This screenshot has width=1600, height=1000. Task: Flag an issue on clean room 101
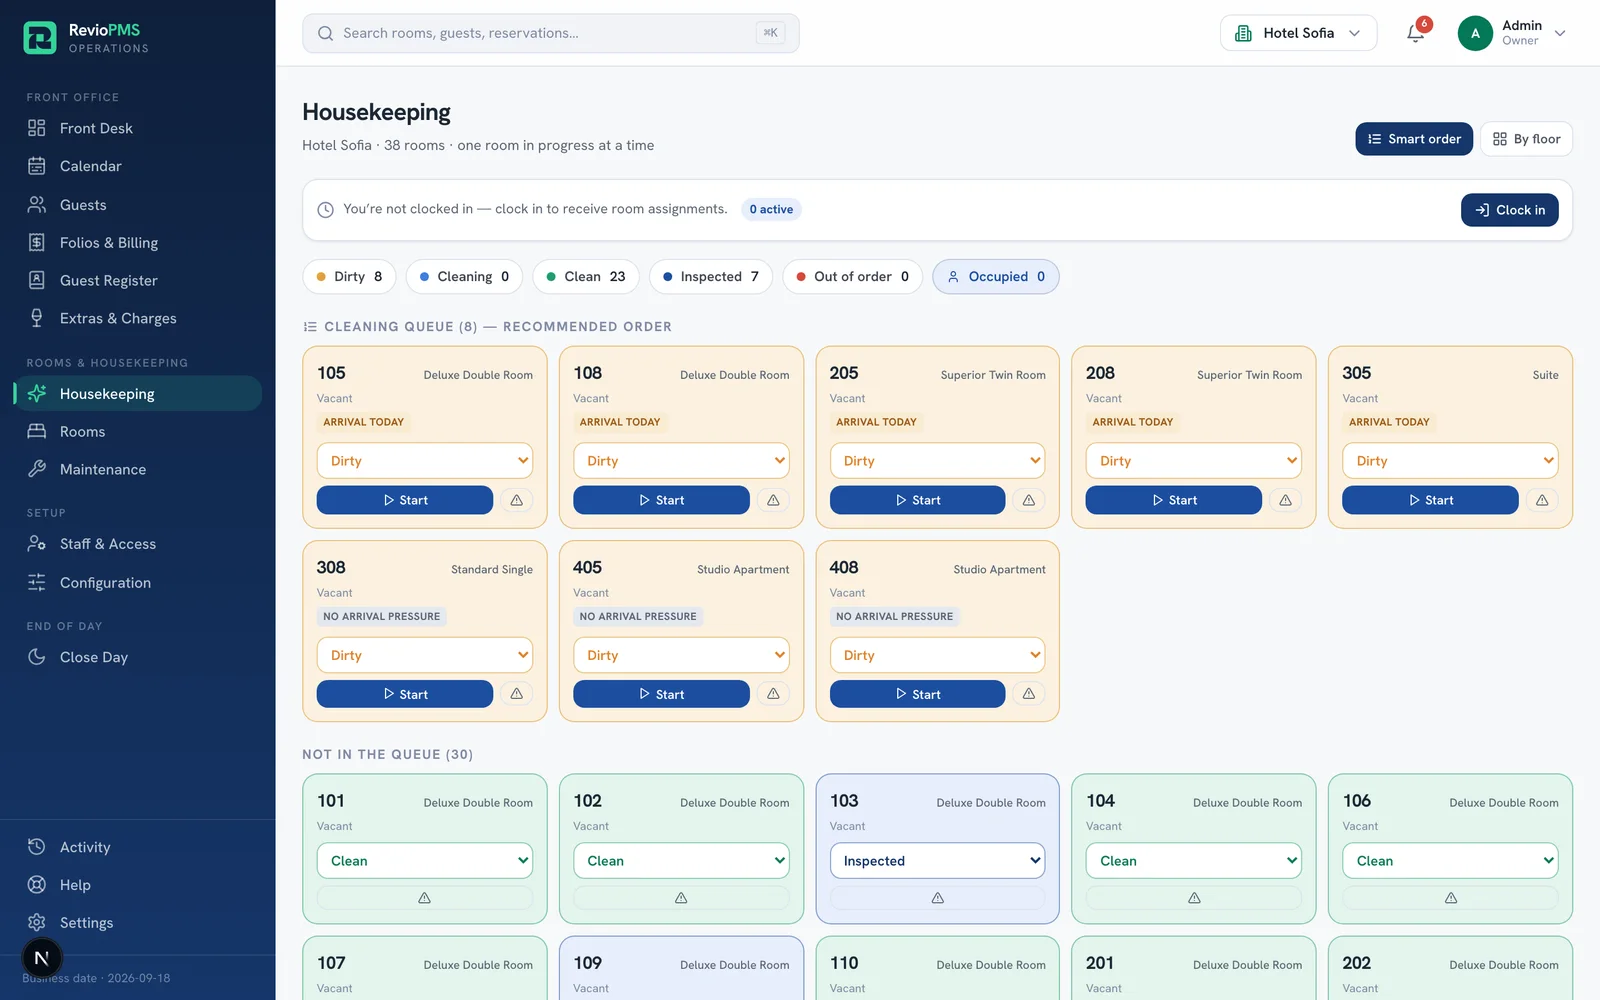[425, 898]
